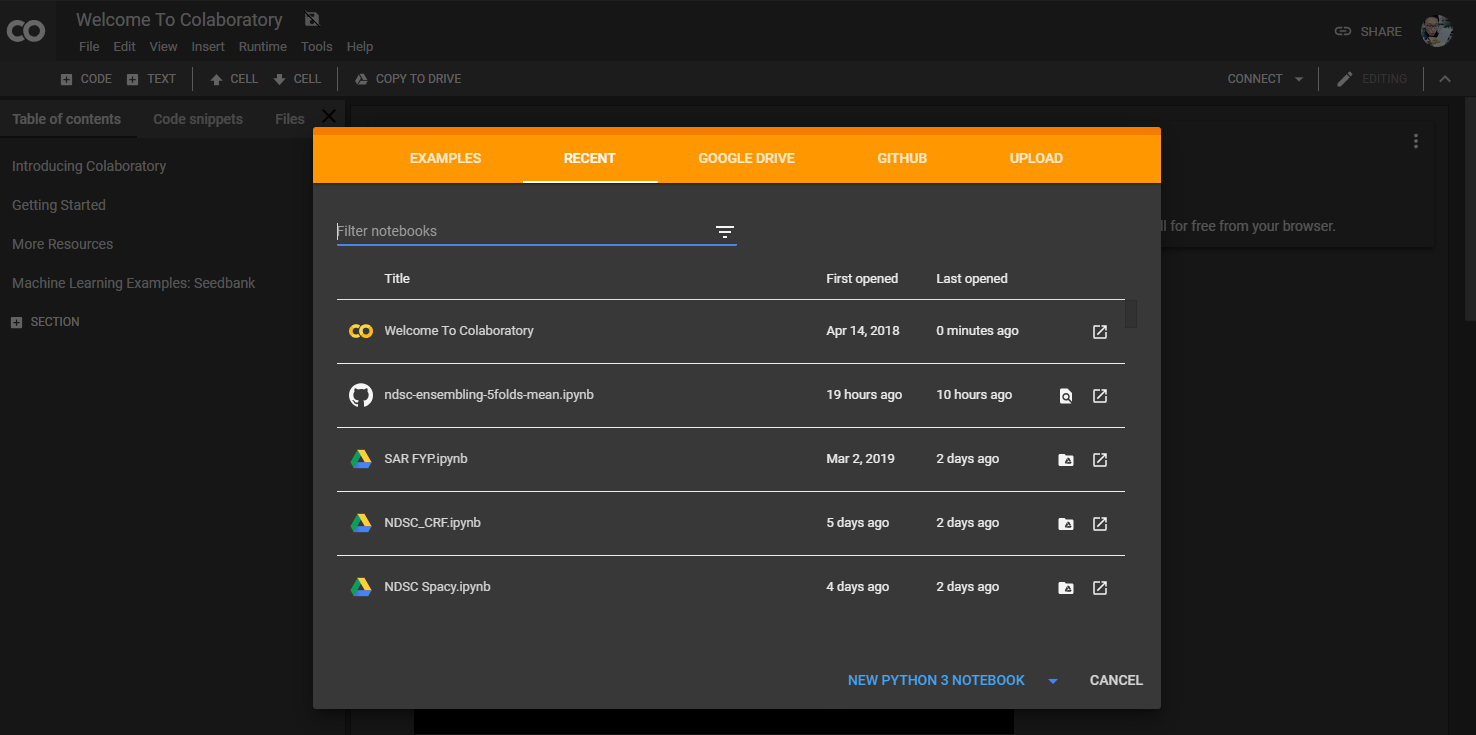The height and width of the screenshot is (735, 1476).
Task: Switch to the Table of contents tab
Action: click(x=66, y=119)
